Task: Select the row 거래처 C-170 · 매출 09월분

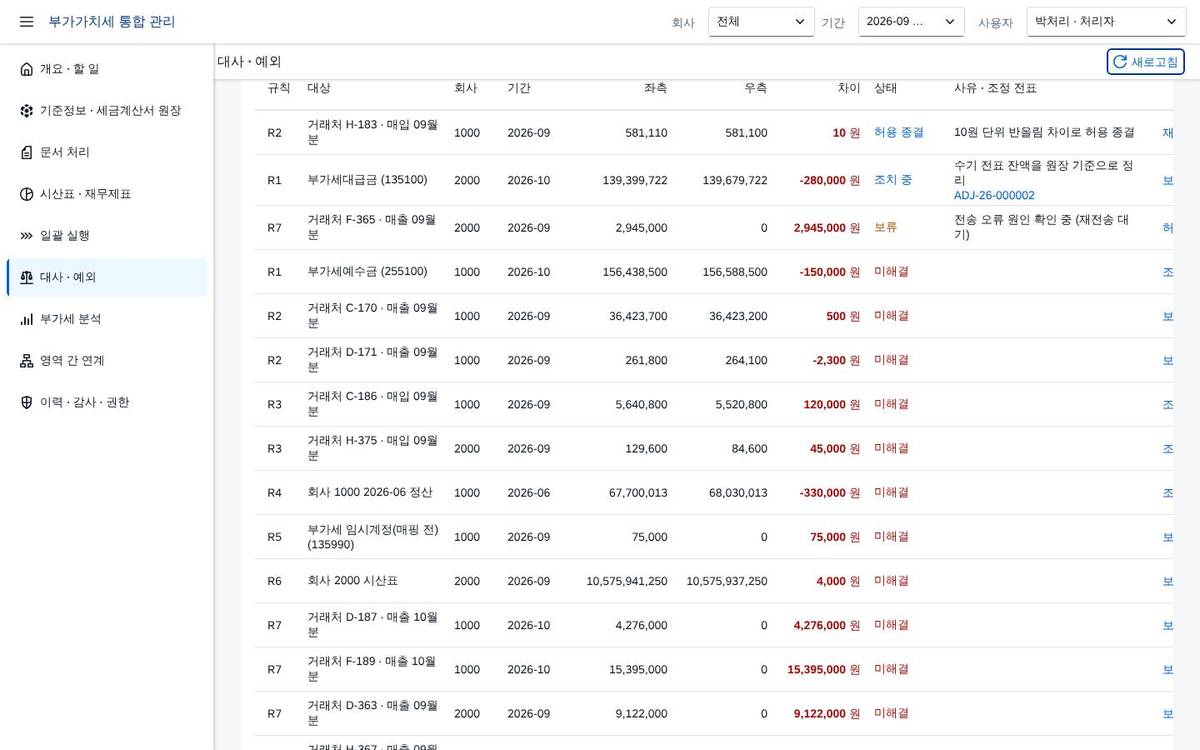Action: [x=713, y=316]
